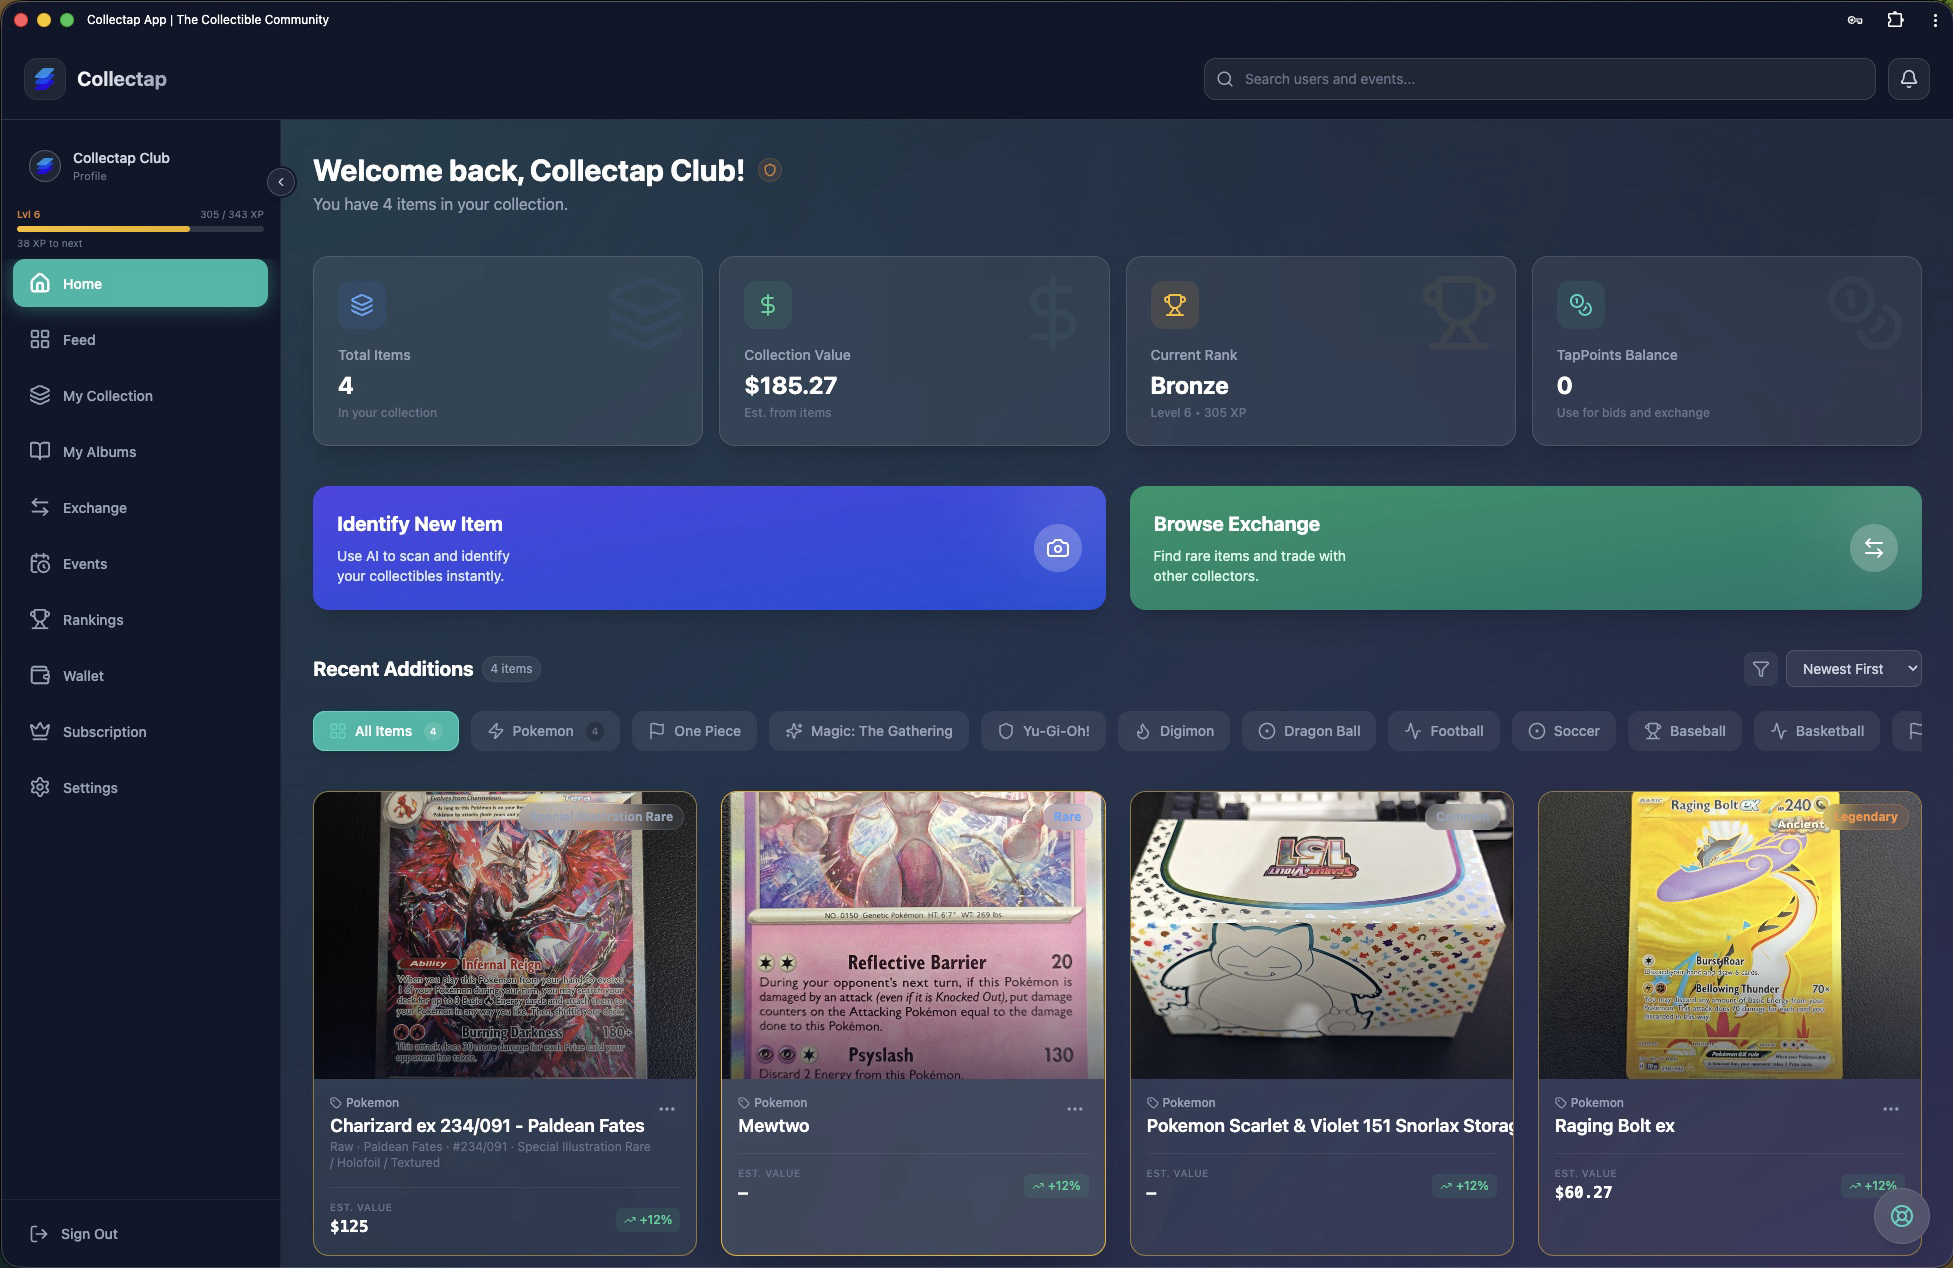Screen dimensions: 1953x1268
Task: Filter by Soccer category
Action: [x=1564, y=731]
